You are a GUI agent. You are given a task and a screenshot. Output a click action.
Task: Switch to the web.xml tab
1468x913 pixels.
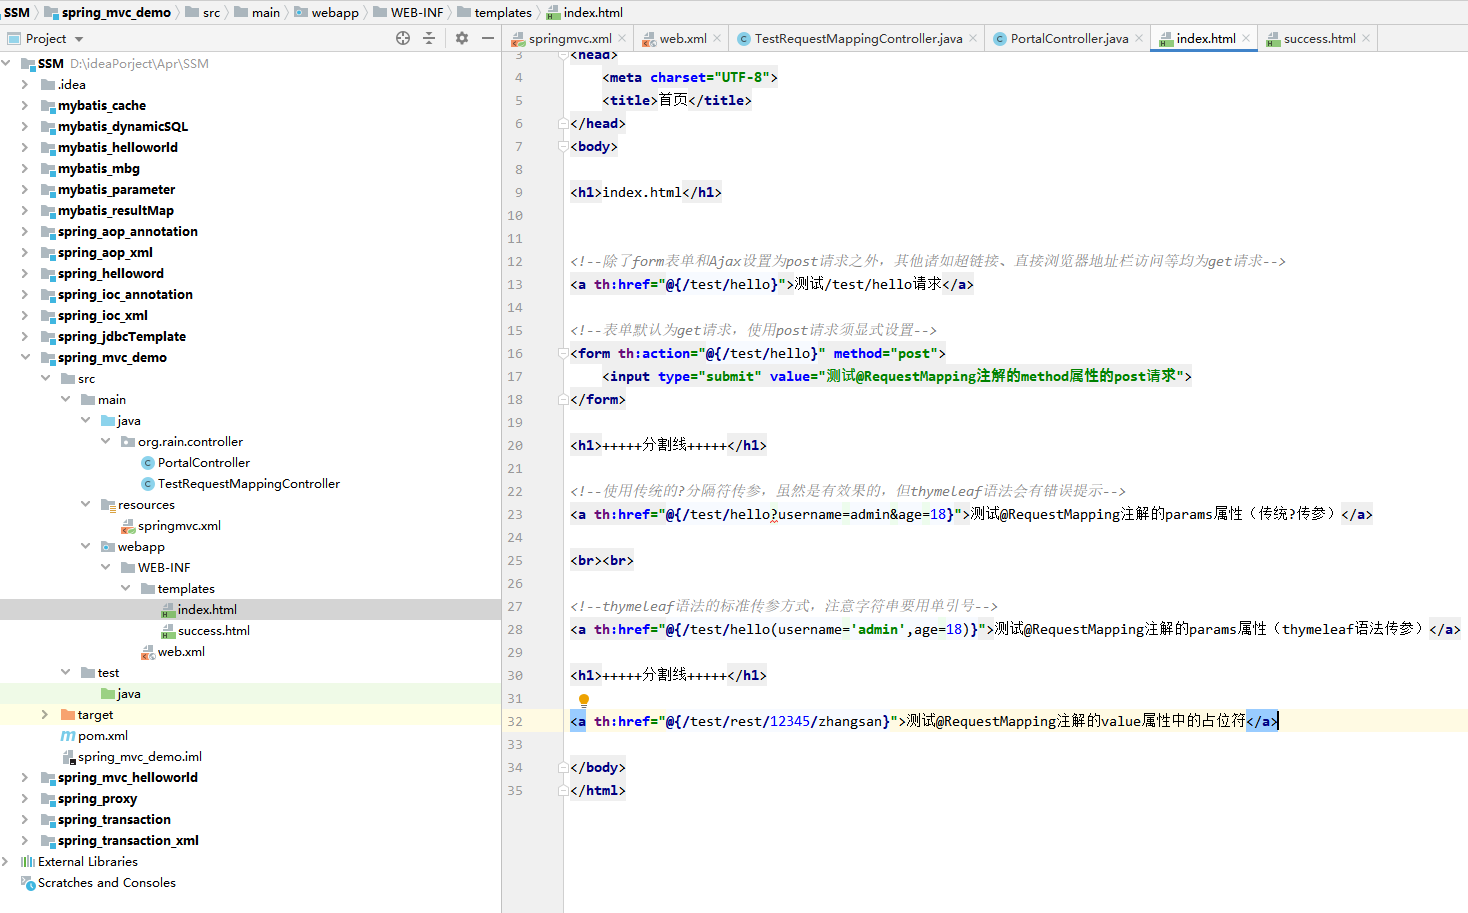pyautogui.click(x=683, y=39)
